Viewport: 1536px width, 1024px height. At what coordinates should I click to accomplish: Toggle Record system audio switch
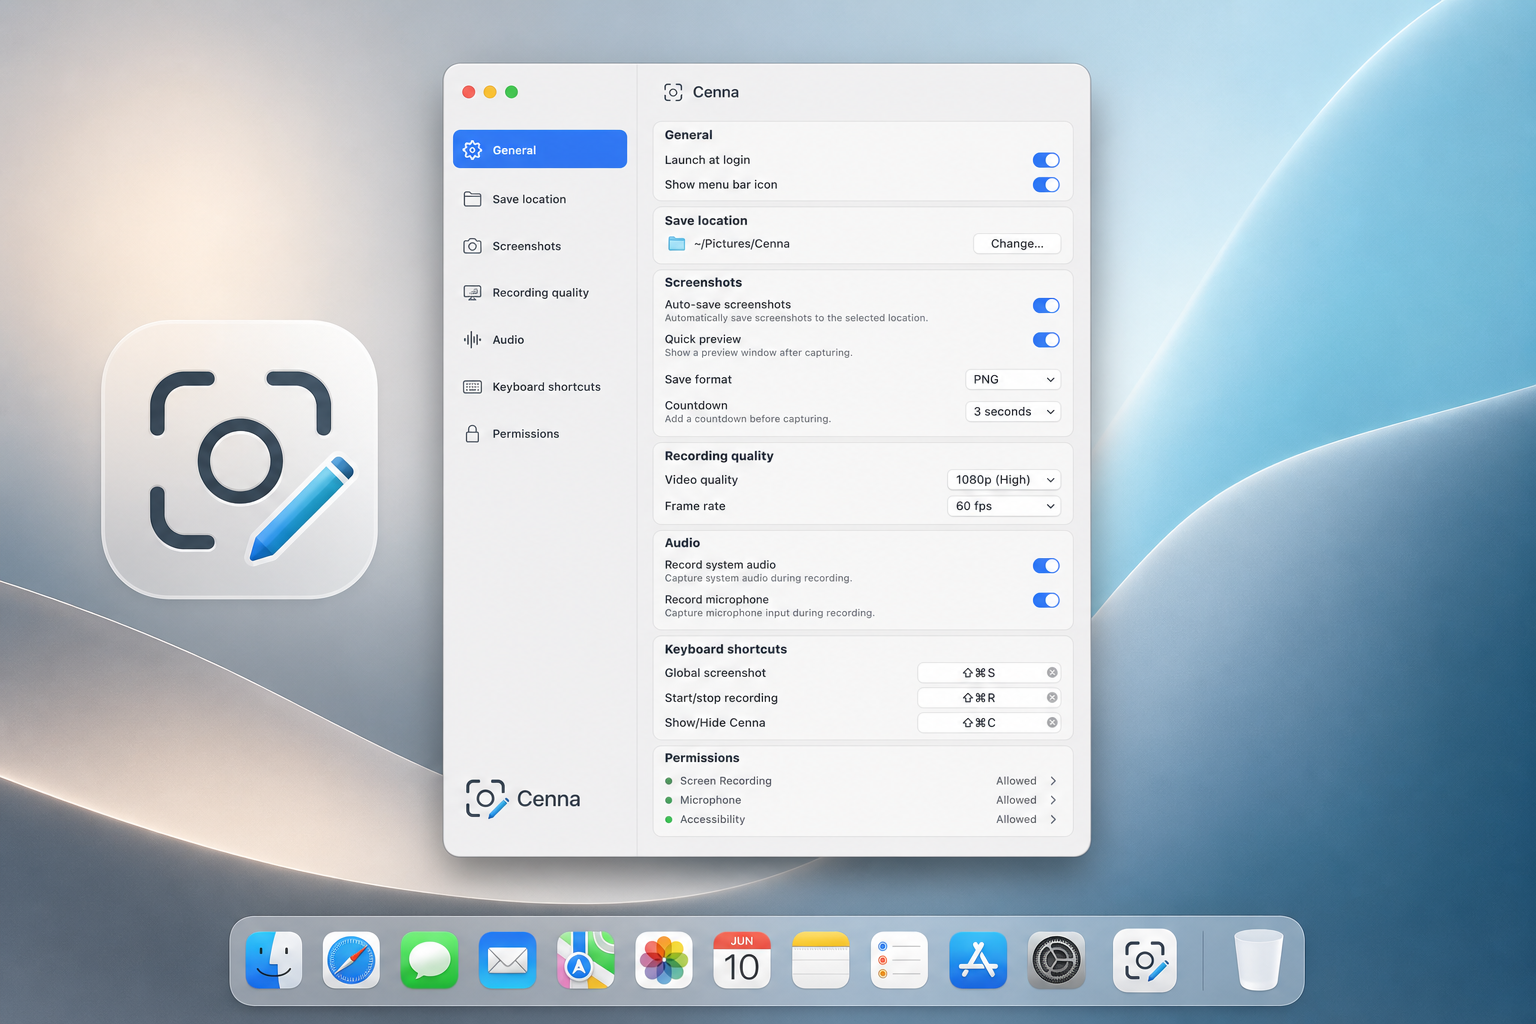tap(1046, 566)
